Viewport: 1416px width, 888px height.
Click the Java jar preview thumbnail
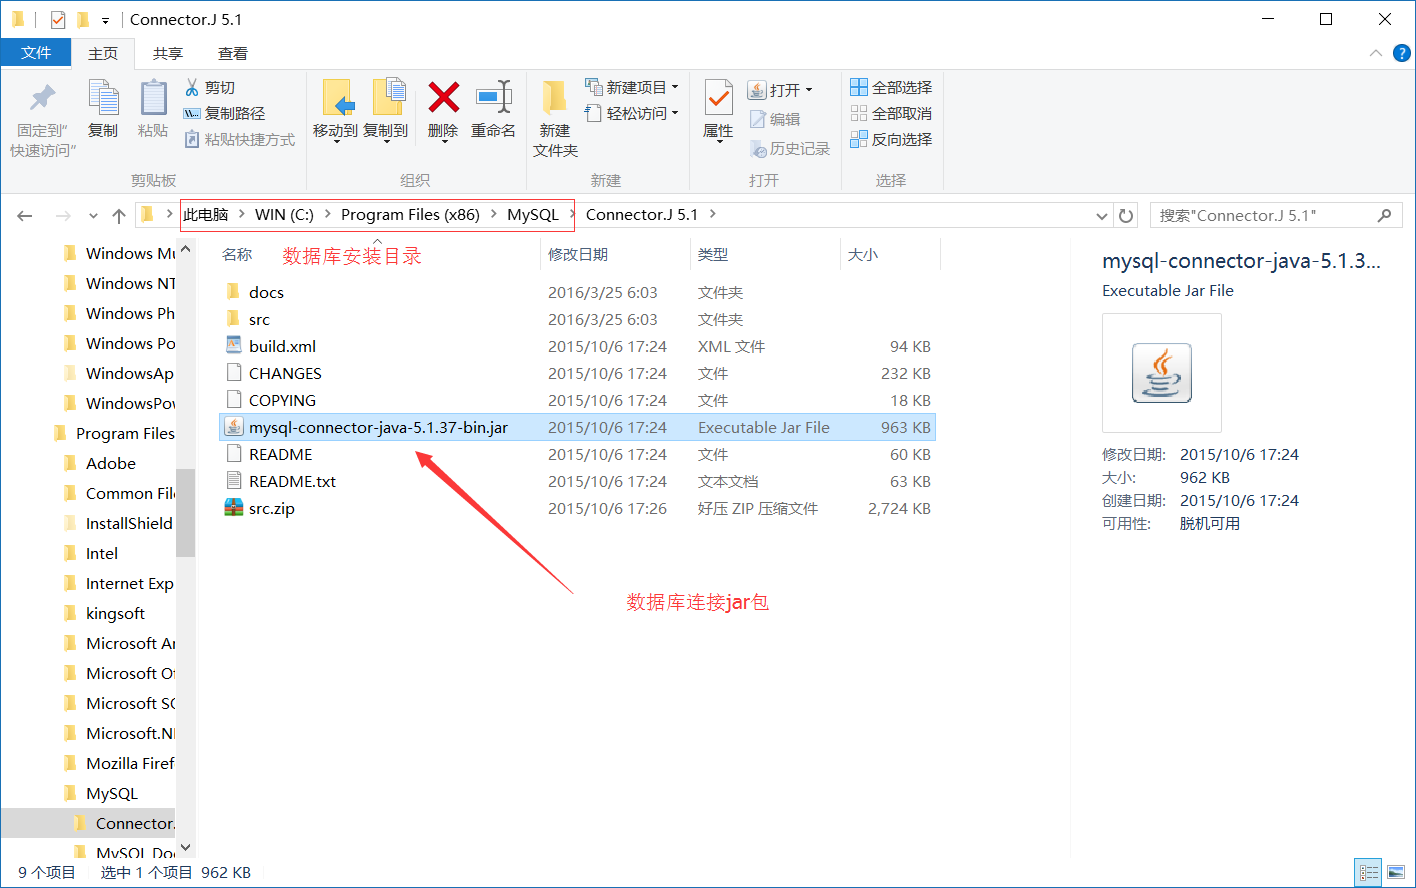(1162, 373)
